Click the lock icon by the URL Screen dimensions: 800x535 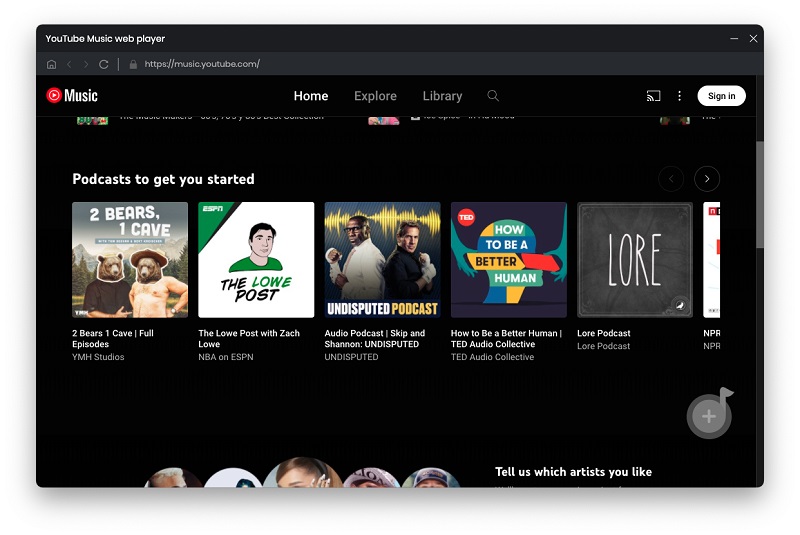133,64
